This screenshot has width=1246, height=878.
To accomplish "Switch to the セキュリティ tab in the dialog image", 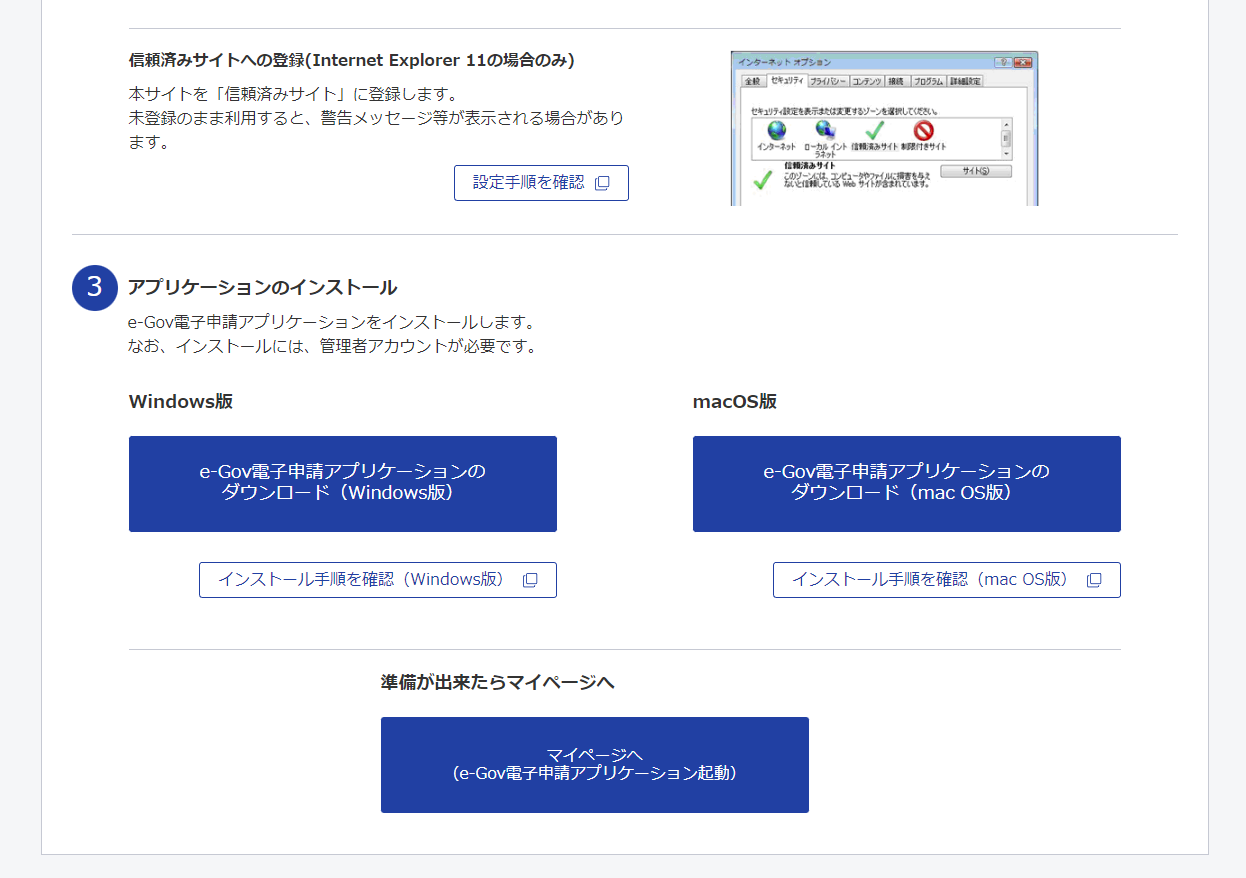I will [x=787, y=81].
